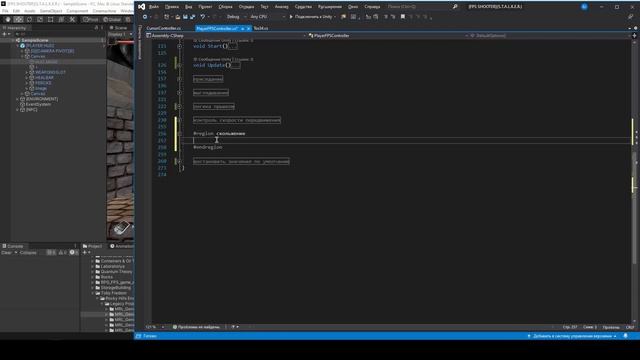Select the Rotate tool in Unity toolbar

point(29,19)
